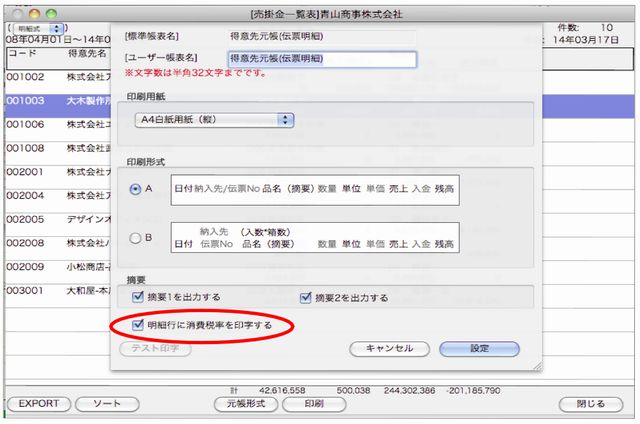
Task: Click the yellow minimize window button
Action: [x=34, y=14]
